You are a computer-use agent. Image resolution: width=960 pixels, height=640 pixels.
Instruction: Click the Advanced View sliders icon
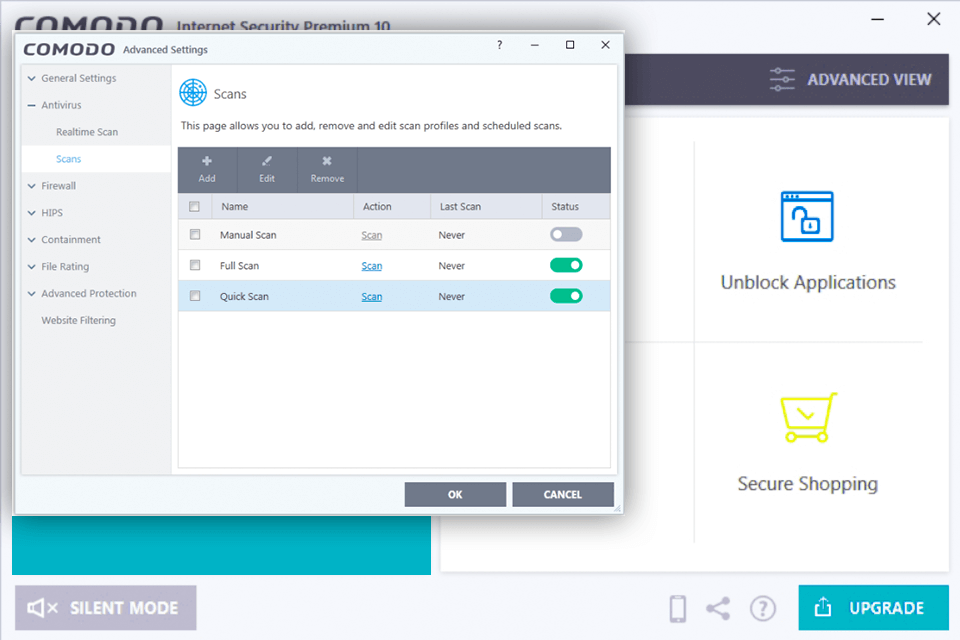(782, 80)
